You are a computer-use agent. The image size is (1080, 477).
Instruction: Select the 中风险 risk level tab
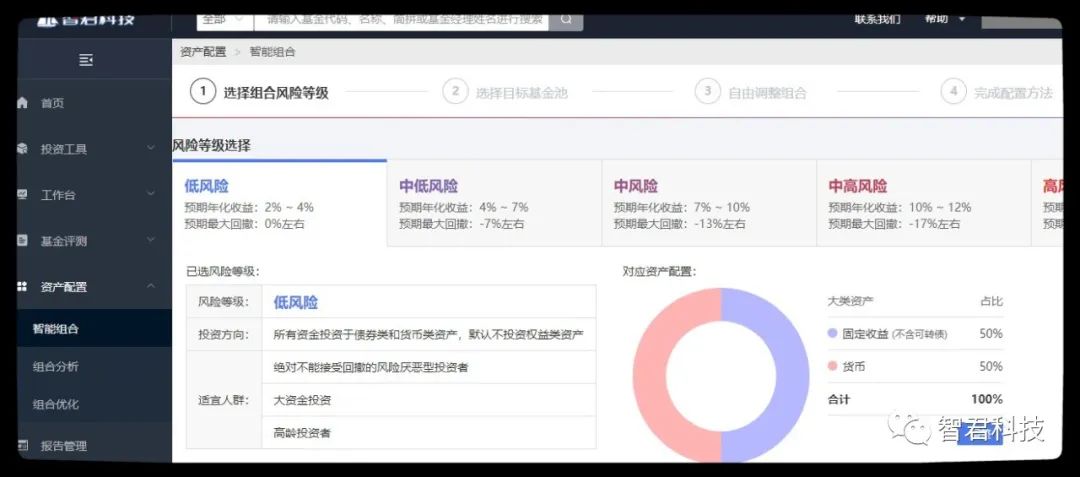709,204
